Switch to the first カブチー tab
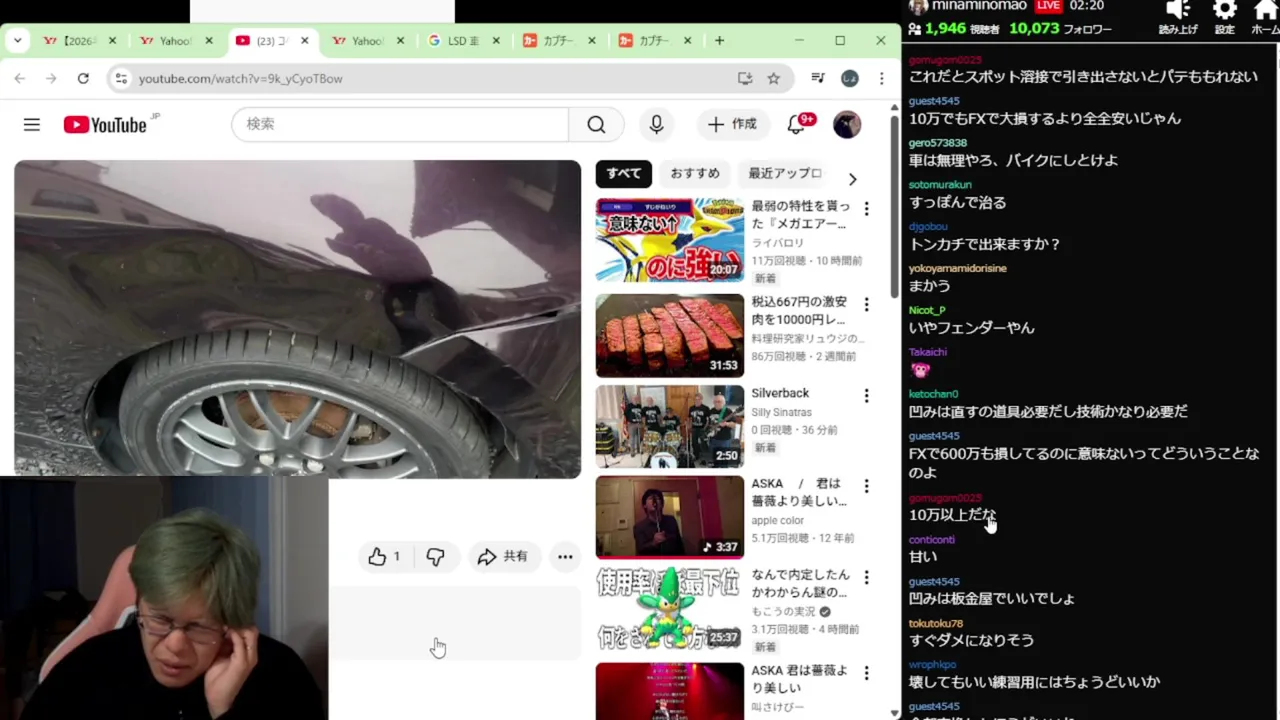 (558, 41)
